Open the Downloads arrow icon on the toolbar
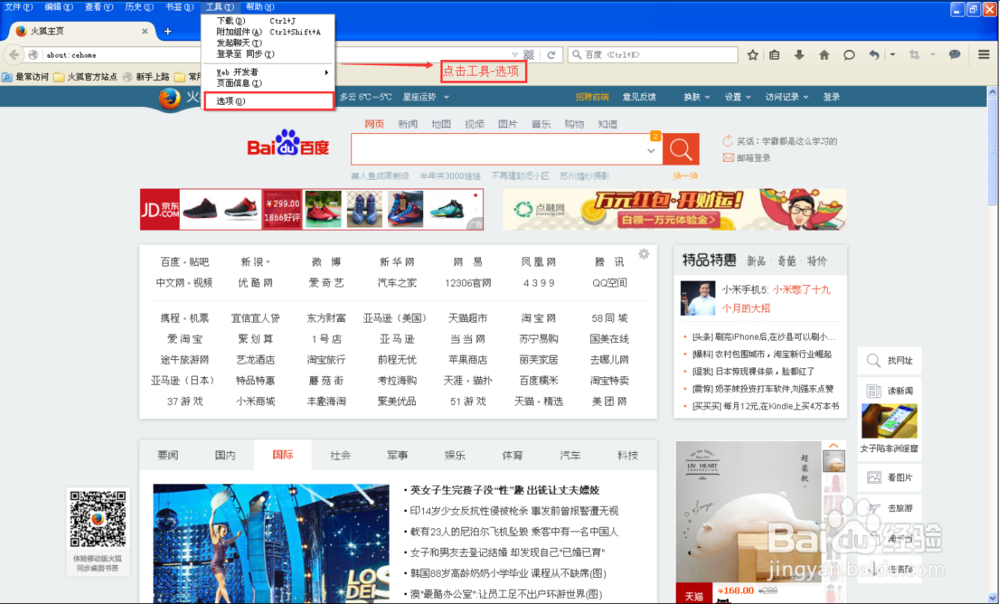1000x604 pixels. (800, 54)
